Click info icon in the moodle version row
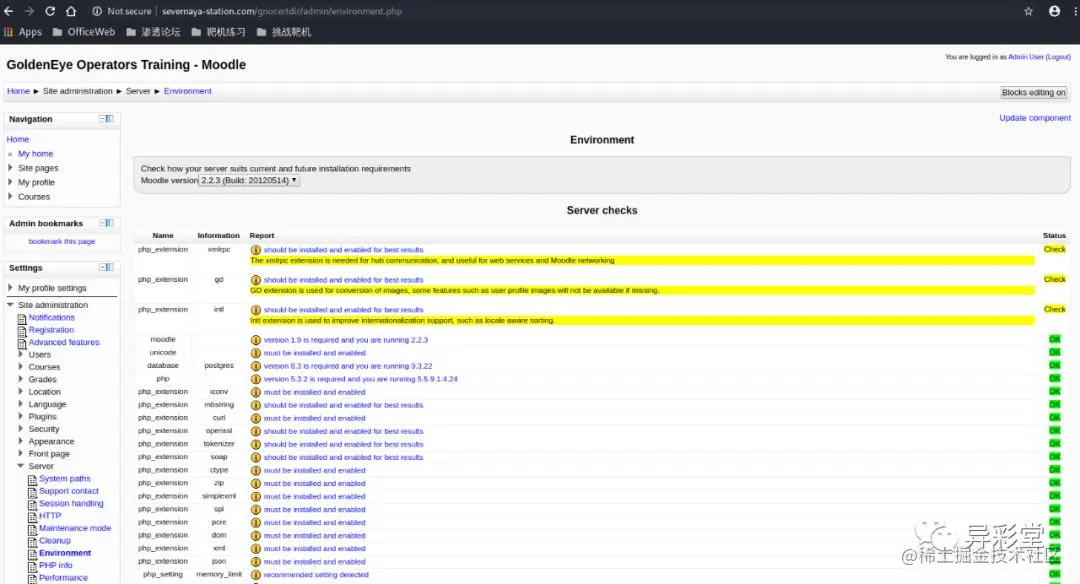 click(x=256, y=340)
